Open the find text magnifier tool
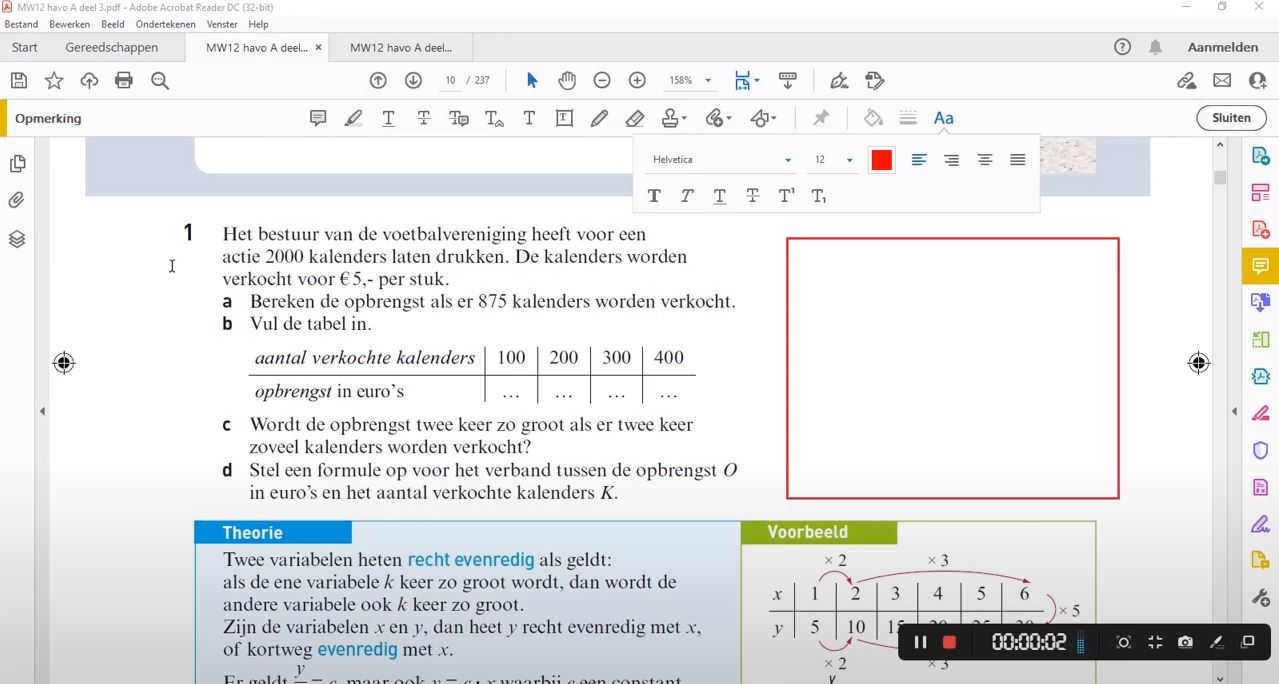Screen dimensions: 1279x684 (160, 81)
